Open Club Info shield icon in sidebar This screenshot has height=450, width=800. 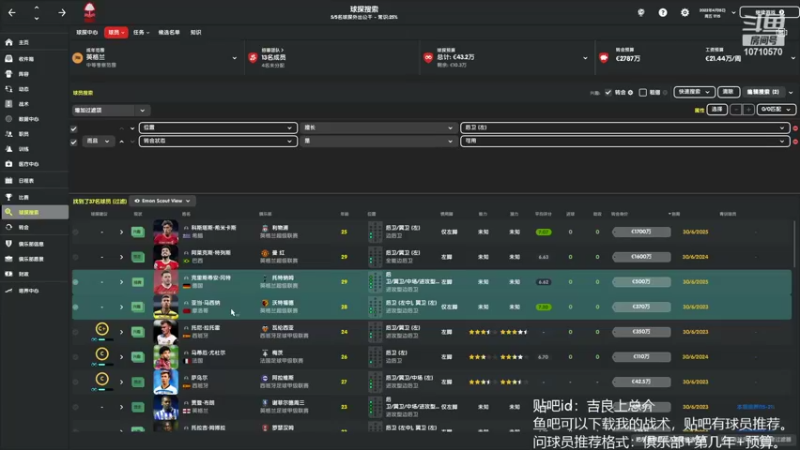click(9, 244)
